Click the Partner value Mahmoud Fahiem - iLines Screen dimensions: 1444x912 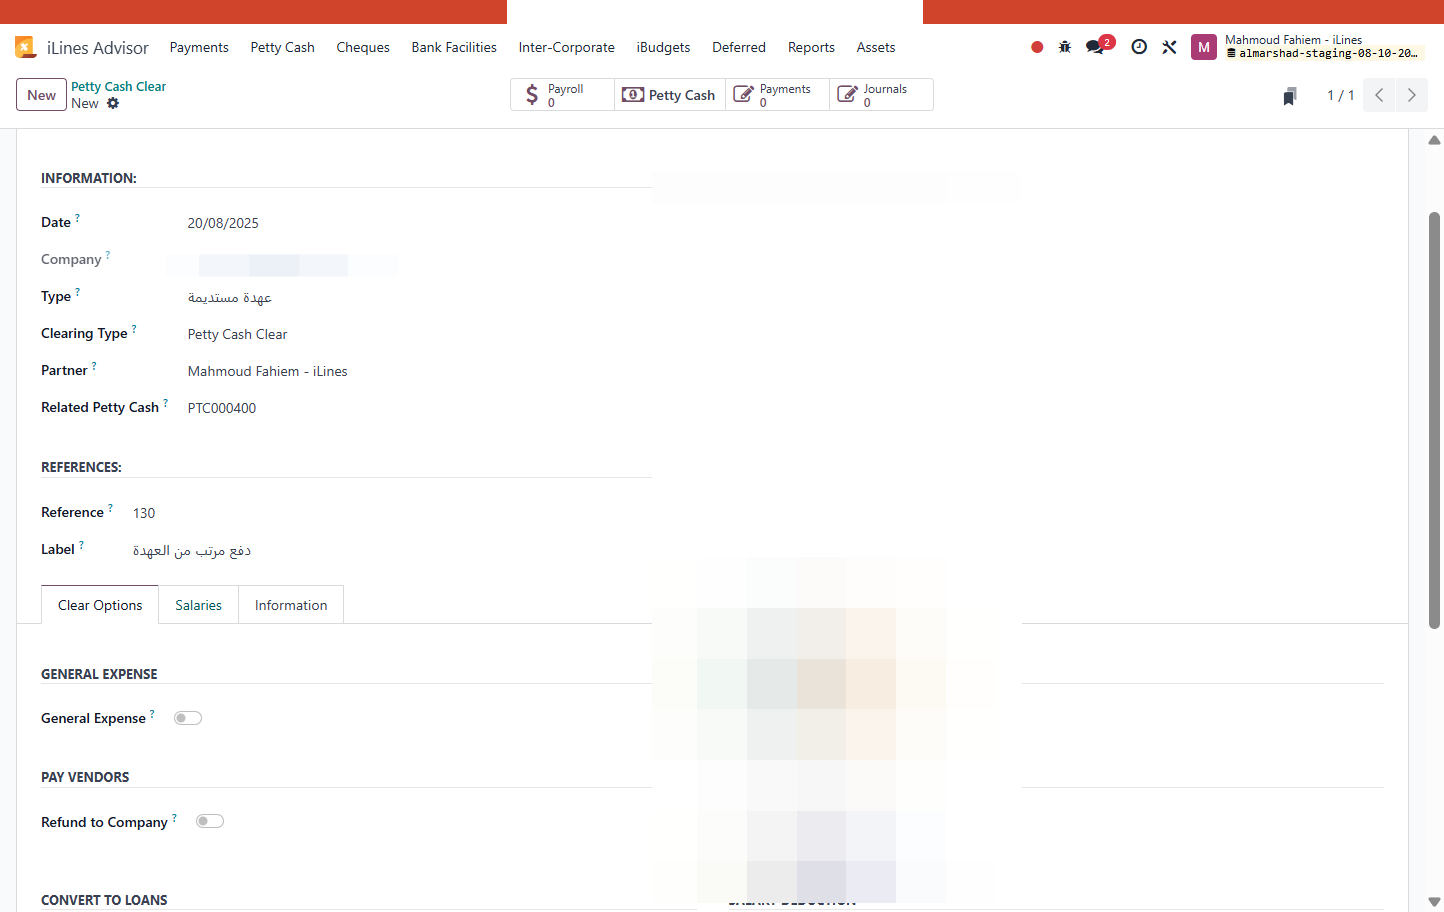(268, 371)
